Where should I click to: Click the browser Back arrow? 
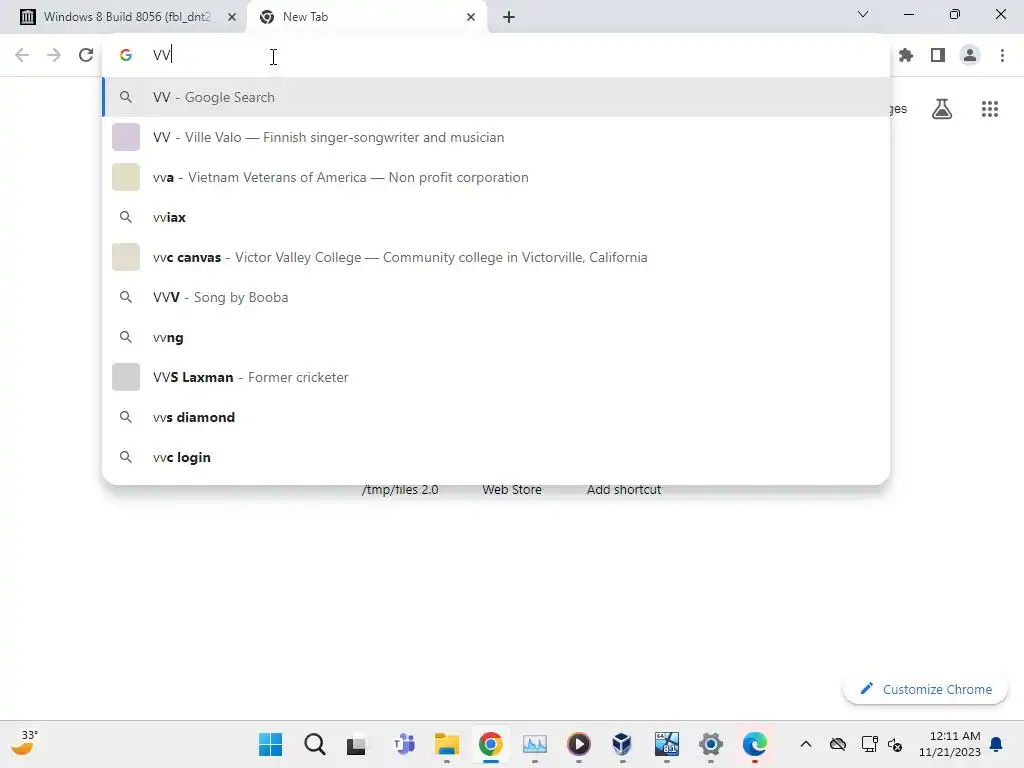22,55
